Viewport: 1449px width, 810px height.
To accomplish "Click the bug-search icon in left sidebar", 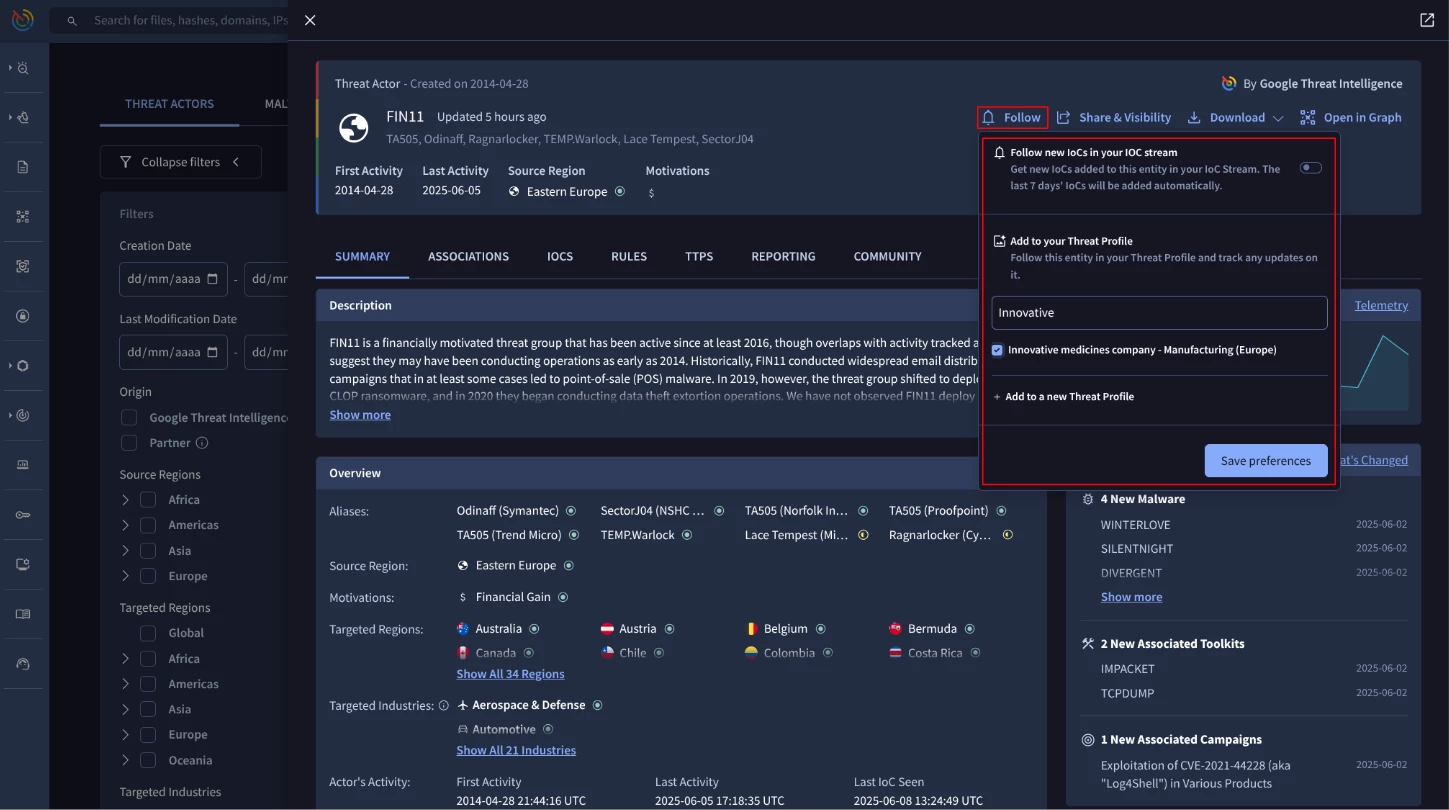I will 23,68.
